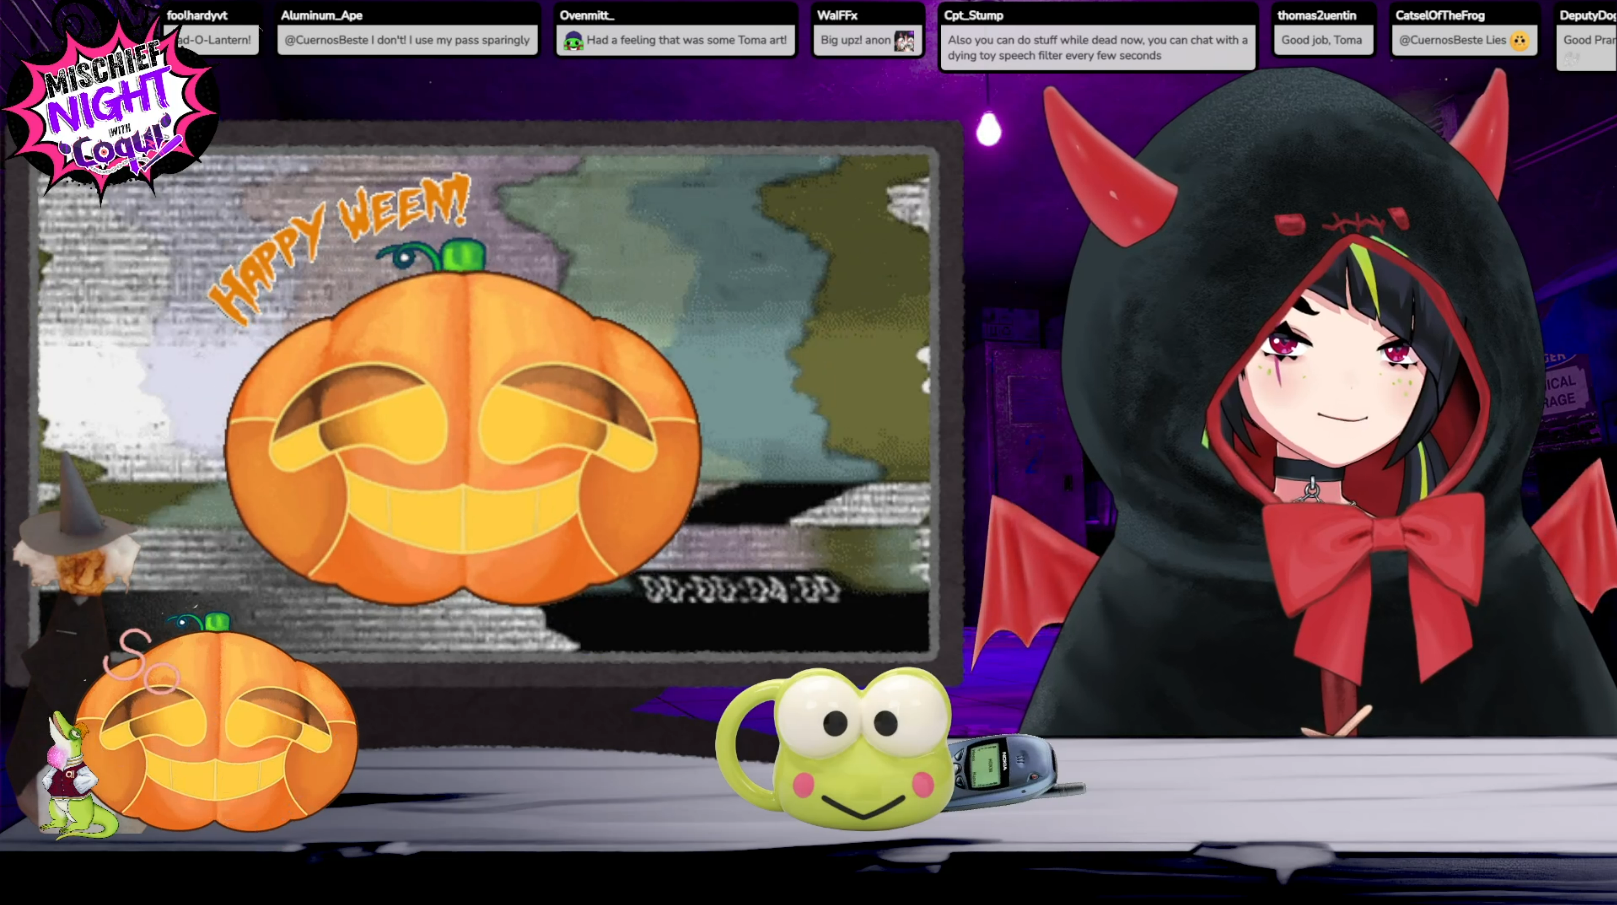Click the username Aluminum_Ape
1617x905 pixels.
pos(321,15)
